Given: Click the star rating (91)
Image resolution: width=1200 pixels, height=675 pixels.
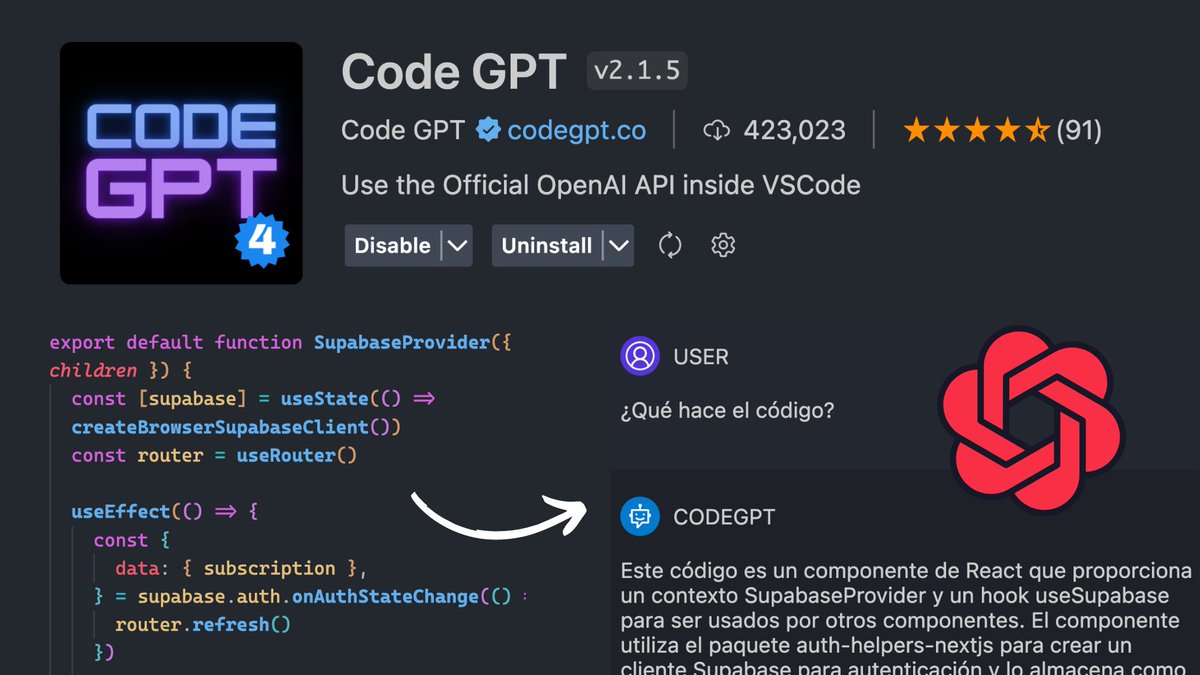Looking at the screenshot, I should point(1002,130).
